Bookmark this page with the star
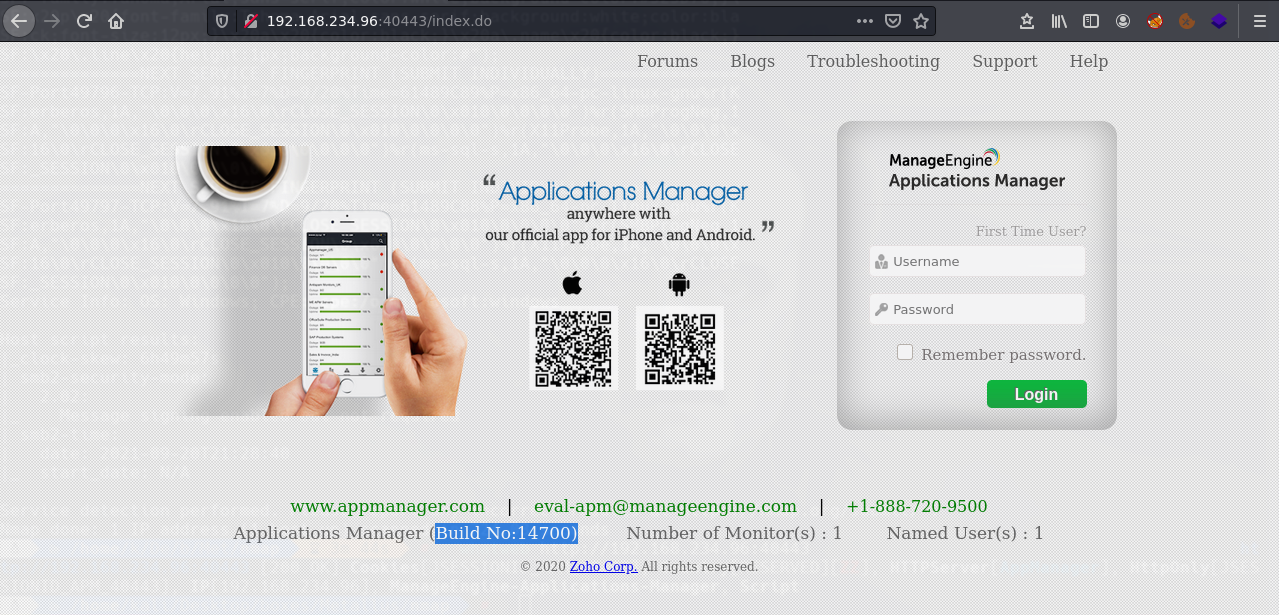Viewport: 1279px width, 615px height. pyautogui.click(x=921, y=21)
